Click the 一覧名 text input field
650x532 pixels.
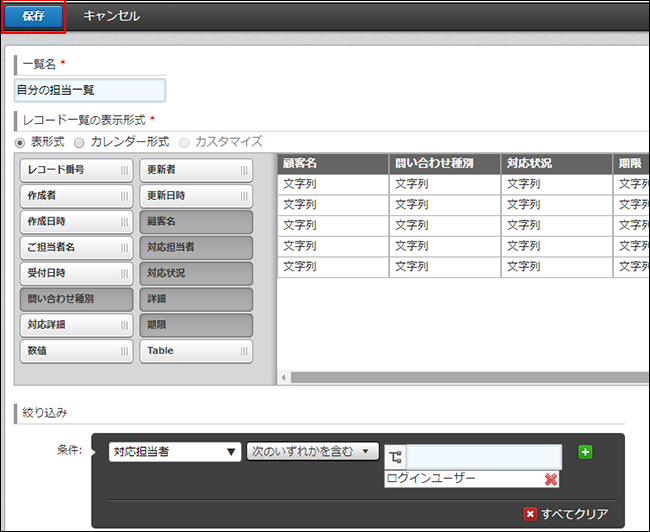(90, 90)
